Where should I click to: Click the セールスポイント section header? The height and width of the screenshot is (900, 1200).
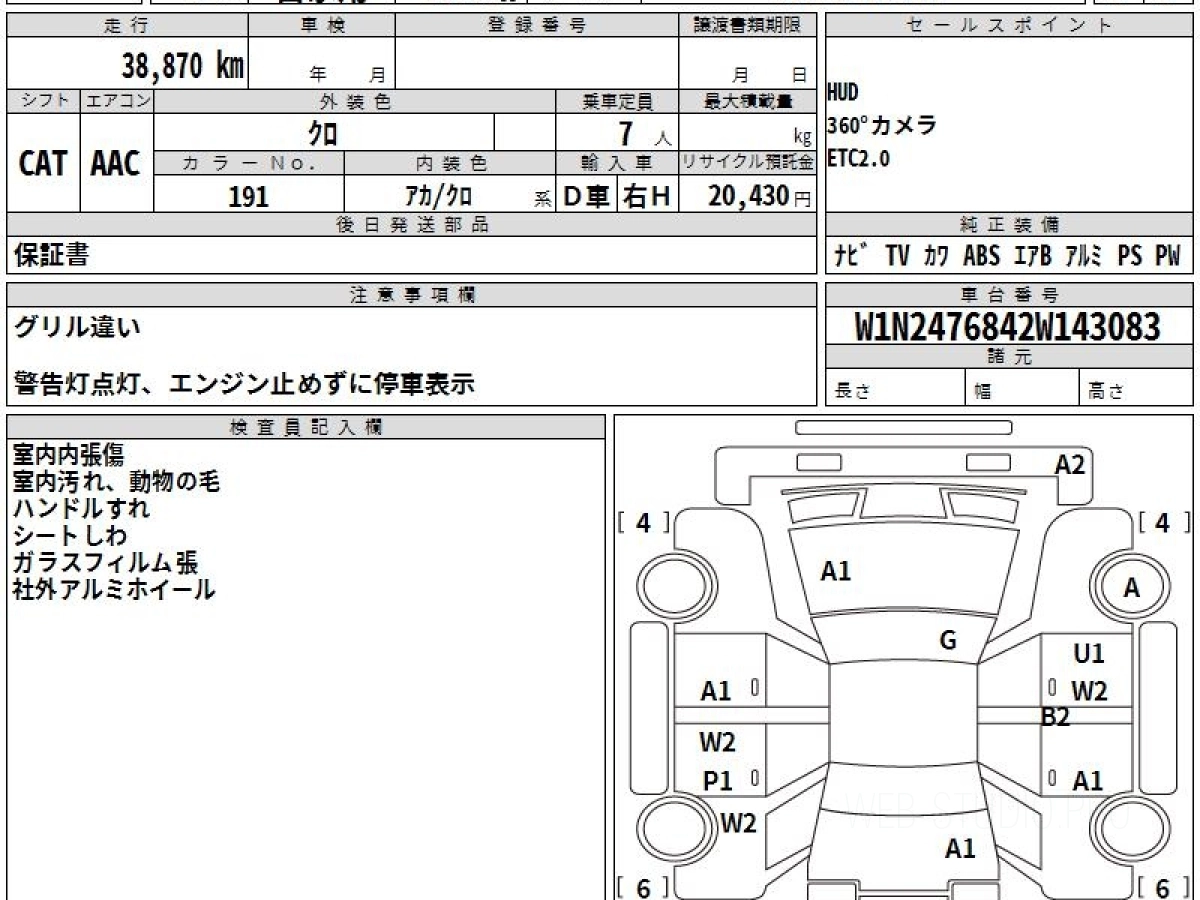click(1009, 26)
